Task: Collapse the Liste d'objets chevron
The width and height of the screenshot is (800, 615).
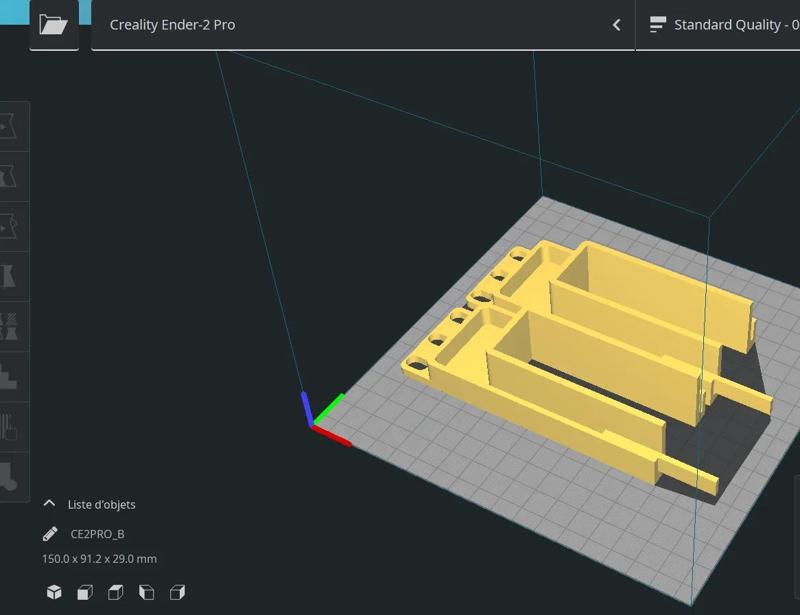Action: click(49, 504)
